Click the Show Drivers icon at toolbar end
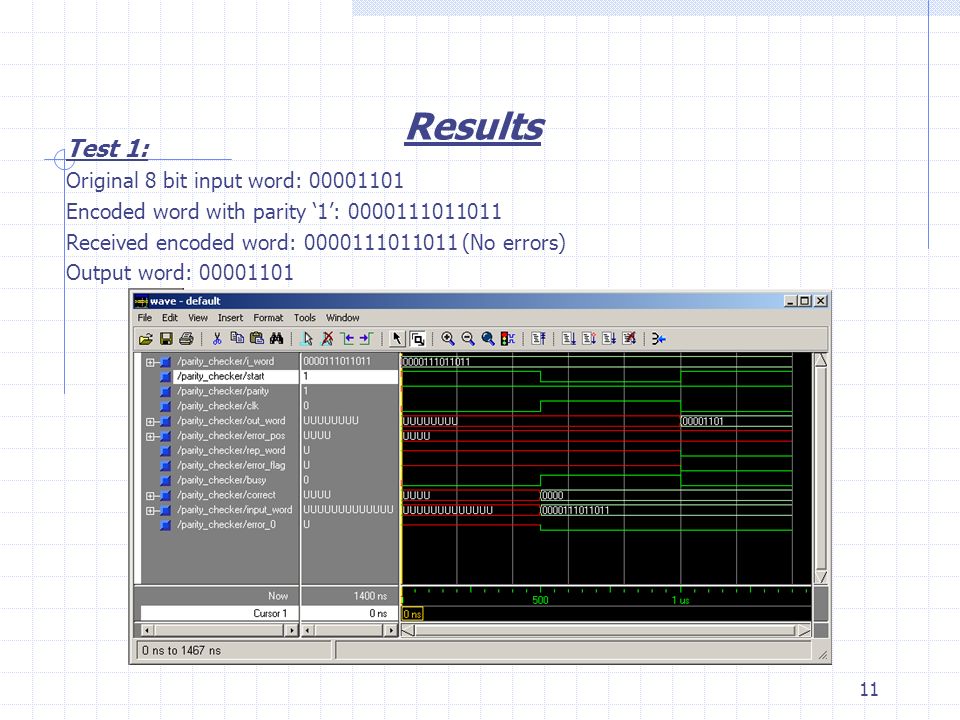 659,339
